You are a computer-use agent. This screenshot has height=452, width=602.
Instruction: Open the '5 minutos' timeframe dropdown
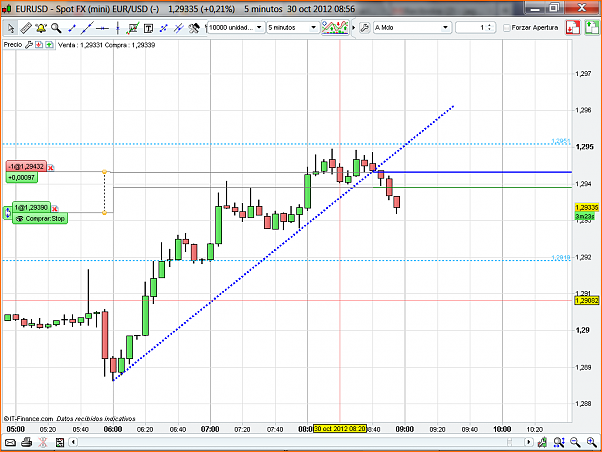click(x=293, y=28)
